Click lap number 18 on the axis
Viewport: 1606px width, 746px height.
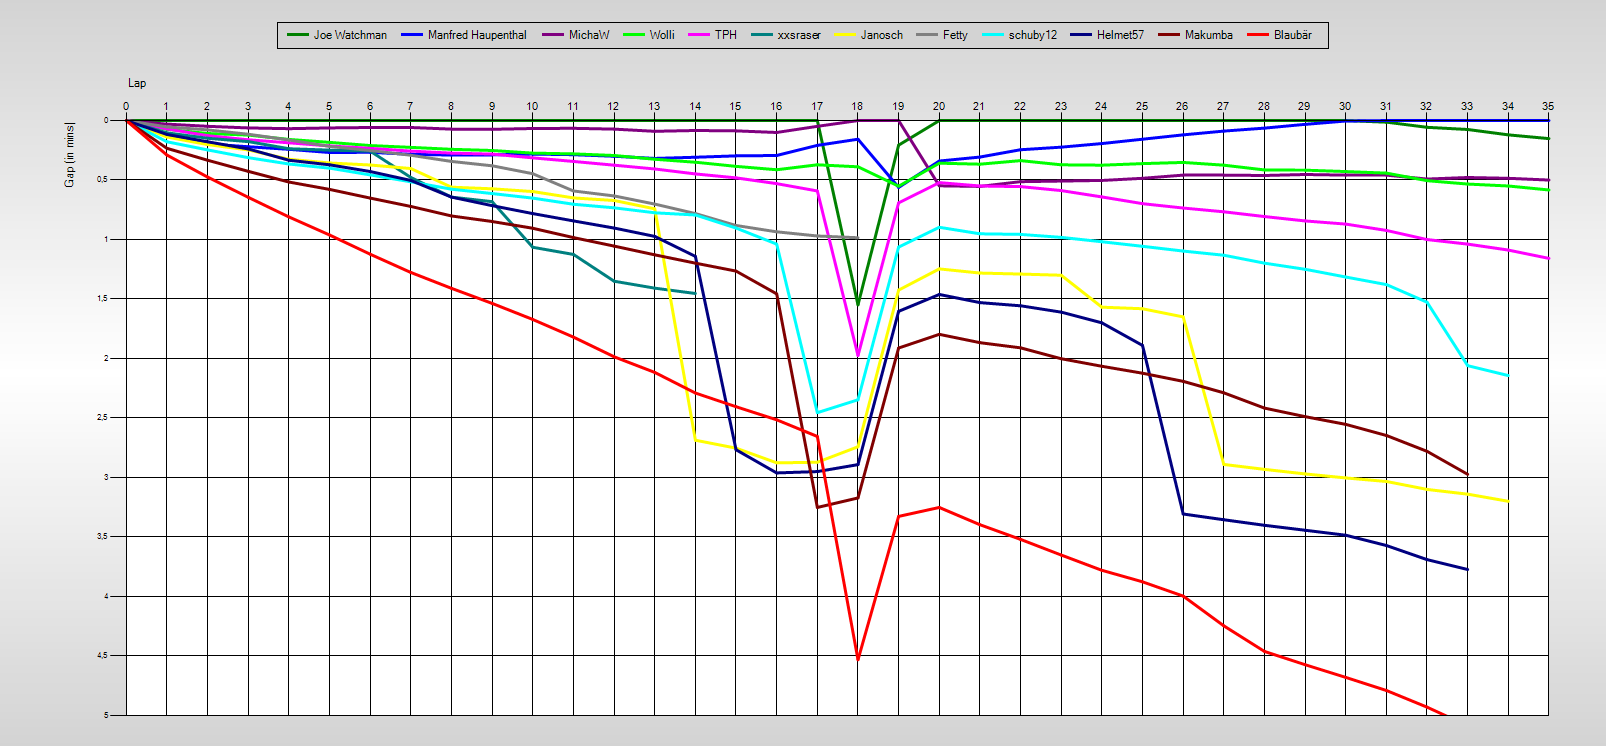(857, 106)
